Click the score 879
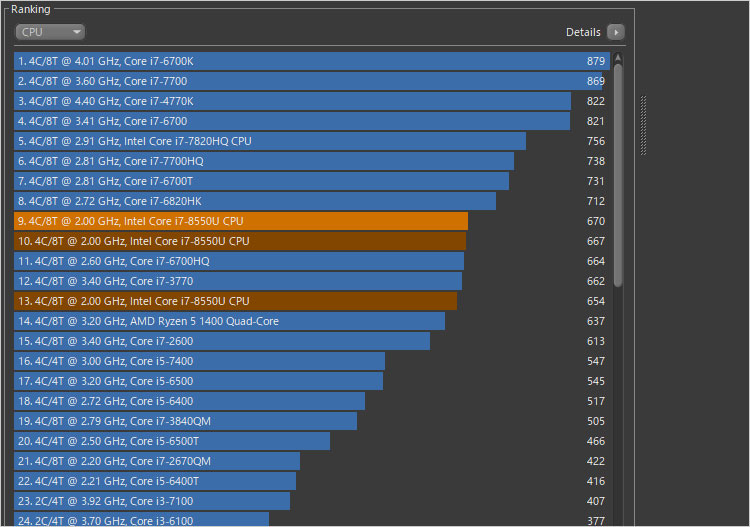Viewport: 750px width, 527px height. click(596, 61)
